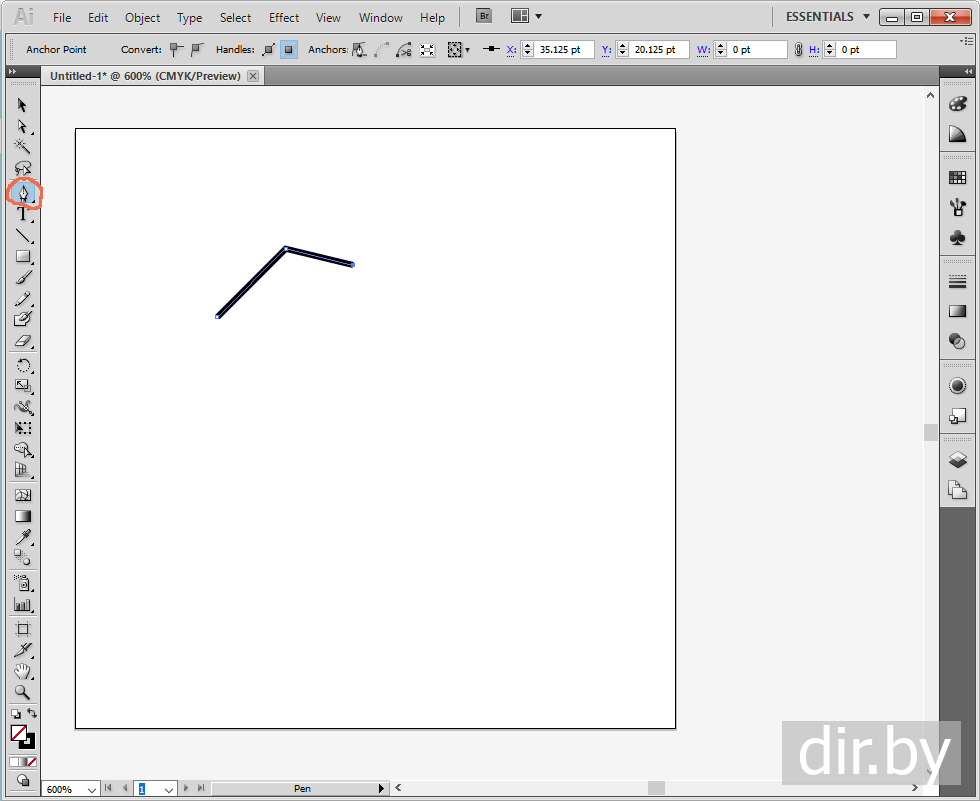980x801 pixels.
Task: Expand the zoom level 600% dropdown
Action: coord(92,789)
